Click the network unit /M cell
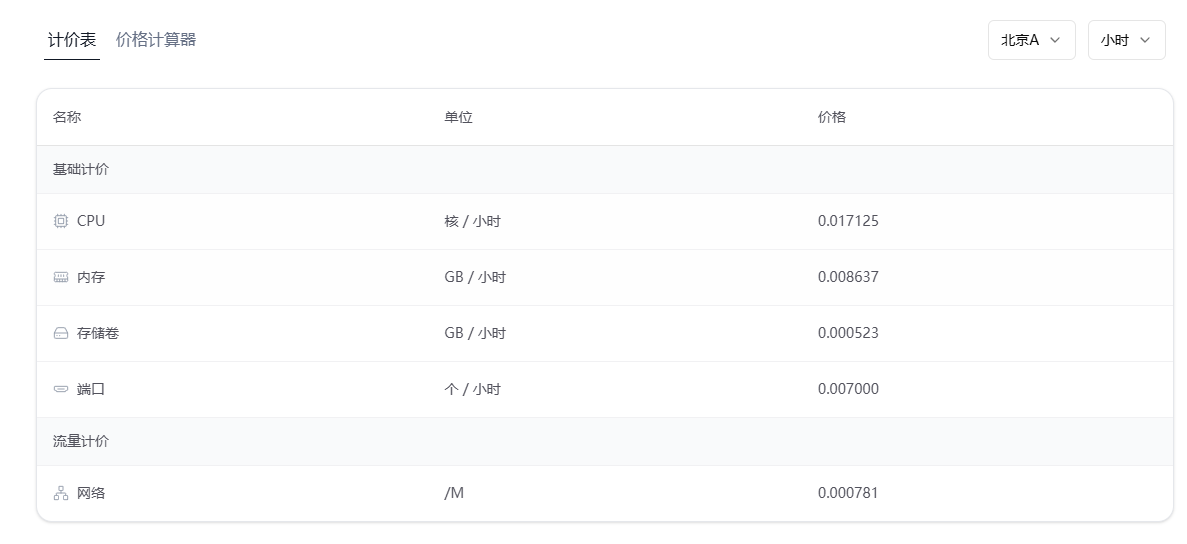 click(454, 493)
